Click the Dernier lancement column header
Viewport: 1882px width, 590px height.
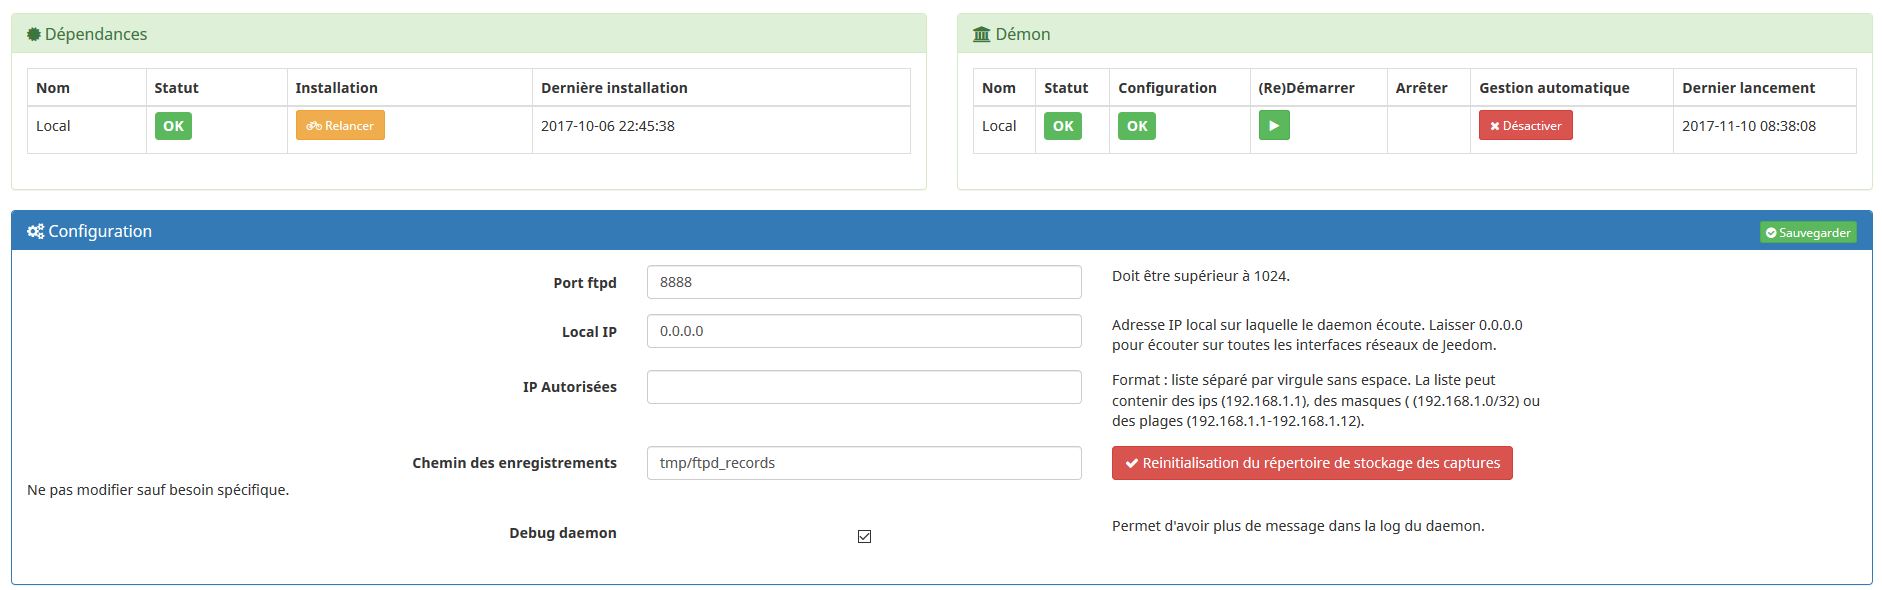(1748, 88)
